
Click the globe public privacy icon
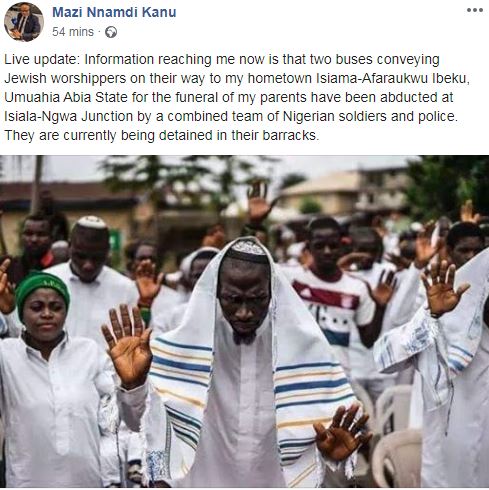coord(111,32)
